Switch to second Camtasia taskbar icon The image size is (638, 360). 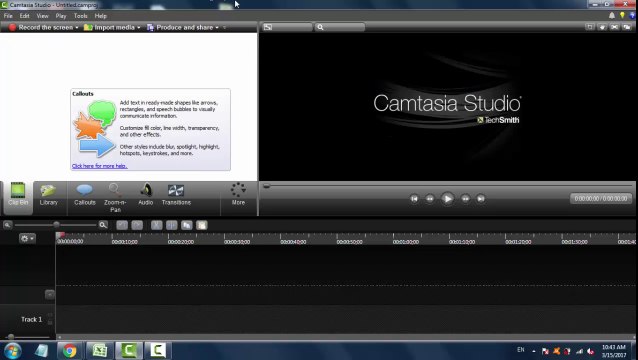pyautogui.click(x=158, y=350)
